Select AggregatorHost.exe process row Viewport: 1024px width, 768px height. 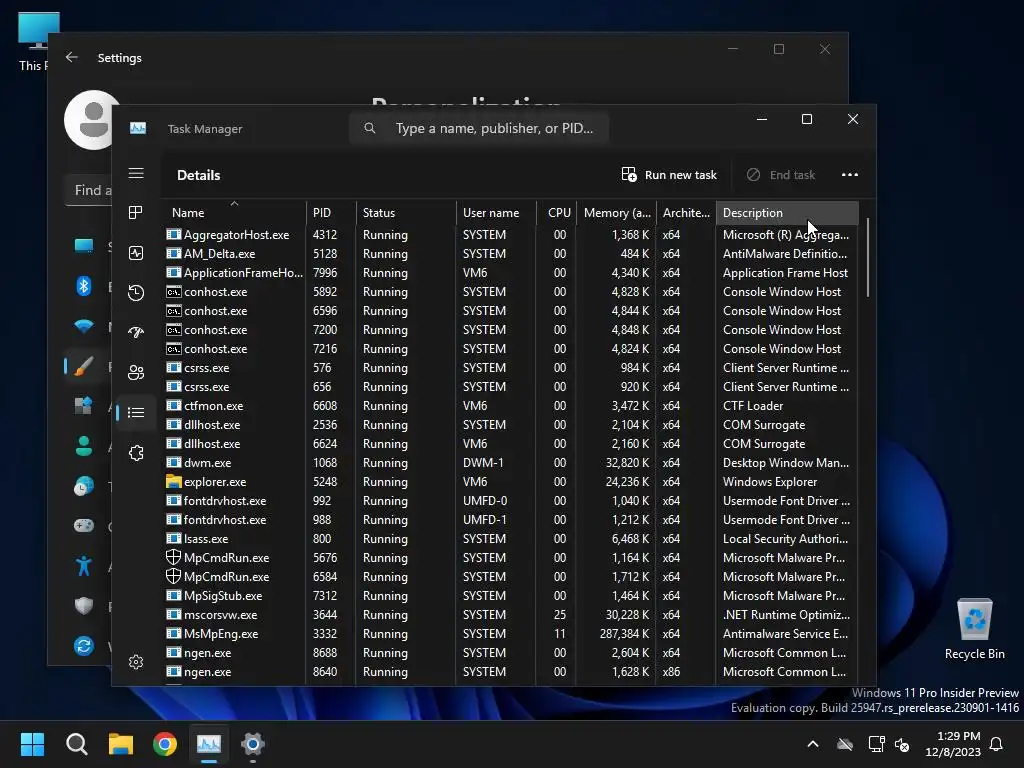(511, 234)
